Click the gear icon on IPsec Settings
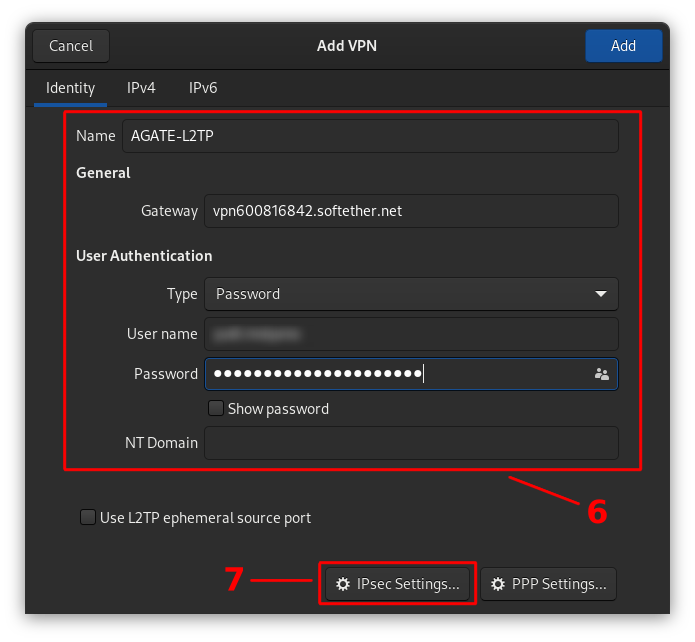Image resolution: width=695 pixels, height=642 pixels. click(343, 584)
